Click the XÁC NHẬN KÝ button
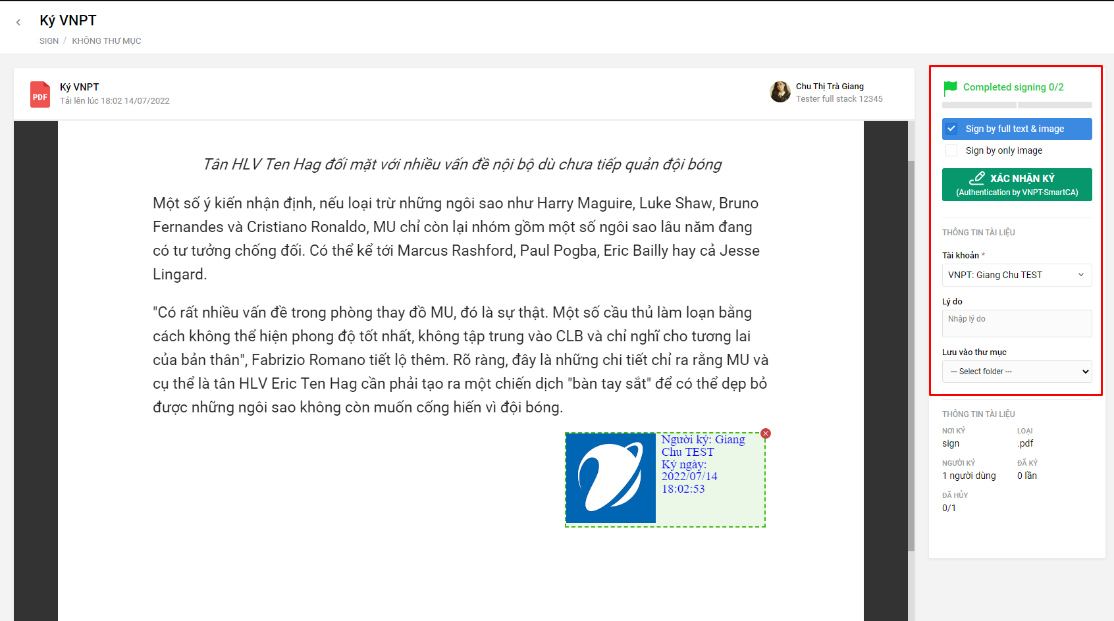This screenshot has width=1114, height=621. click(1017, 185)
